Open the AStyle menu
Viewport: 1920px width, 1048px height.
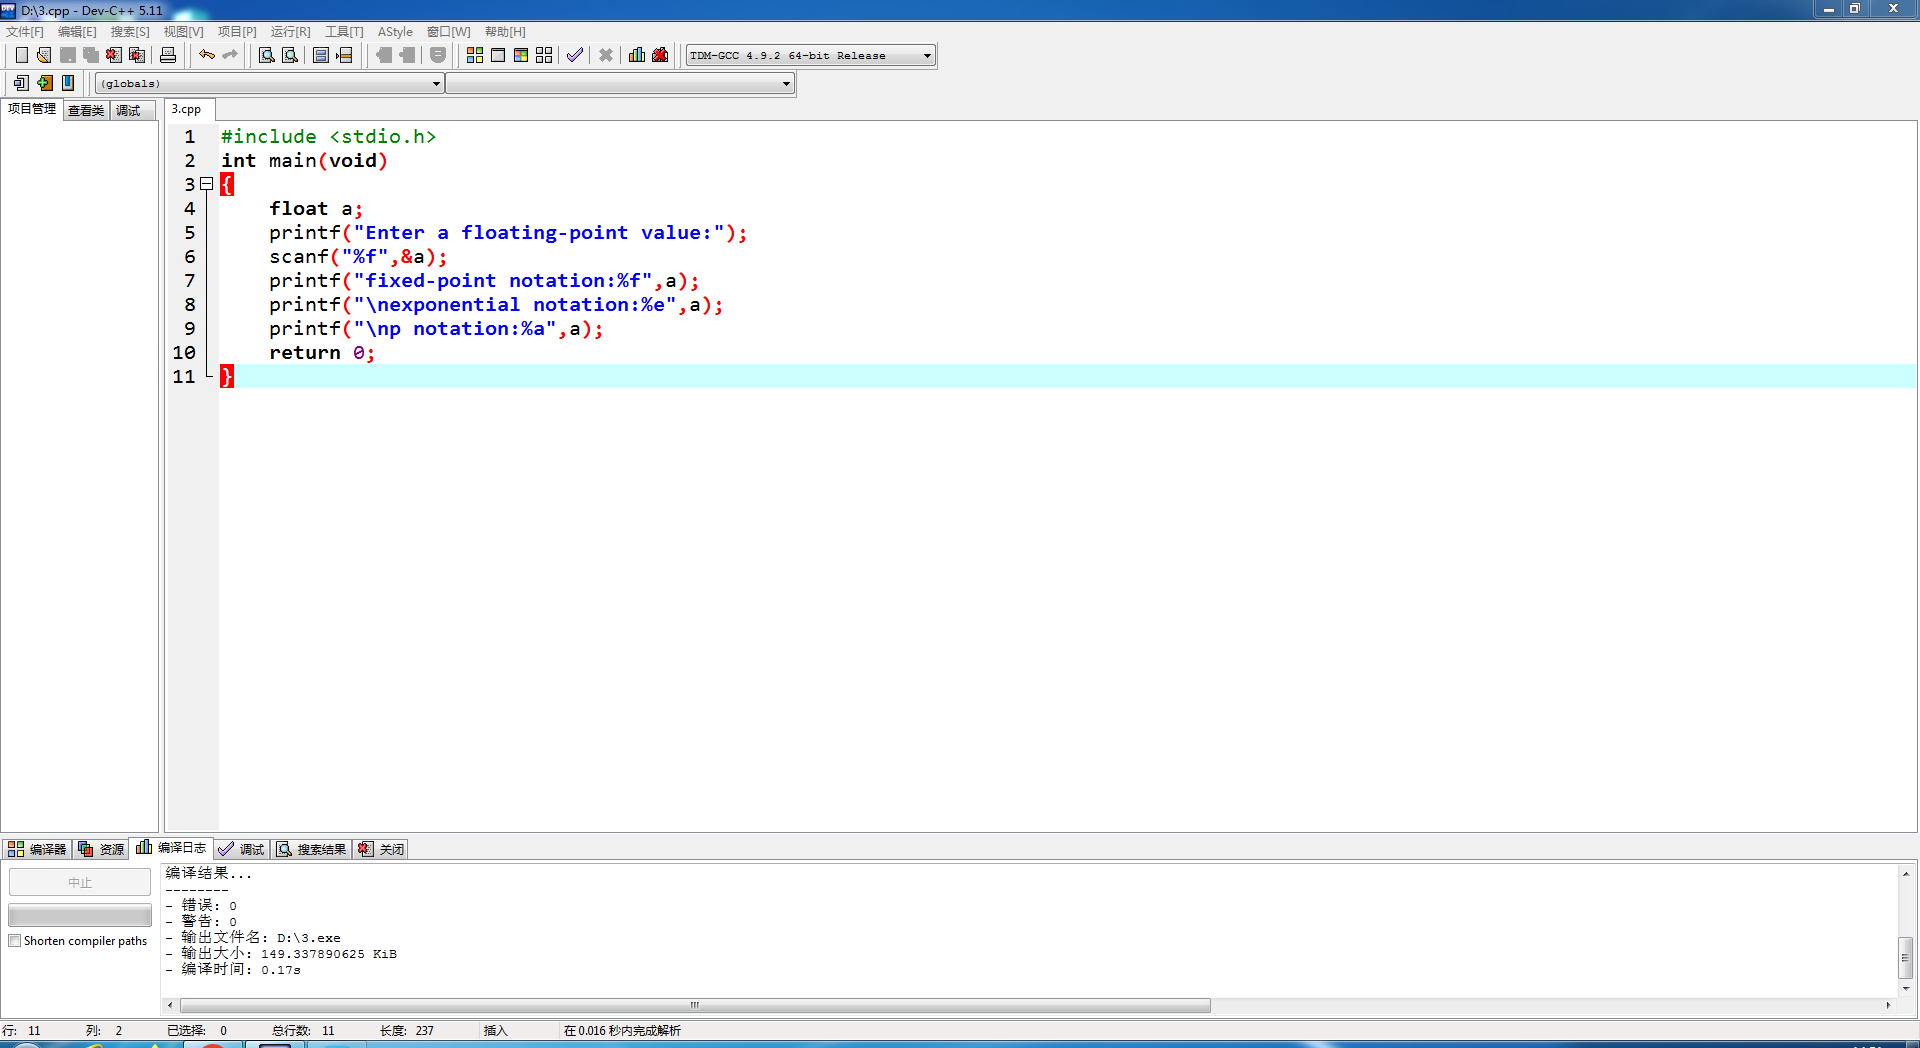coord(395,32)
